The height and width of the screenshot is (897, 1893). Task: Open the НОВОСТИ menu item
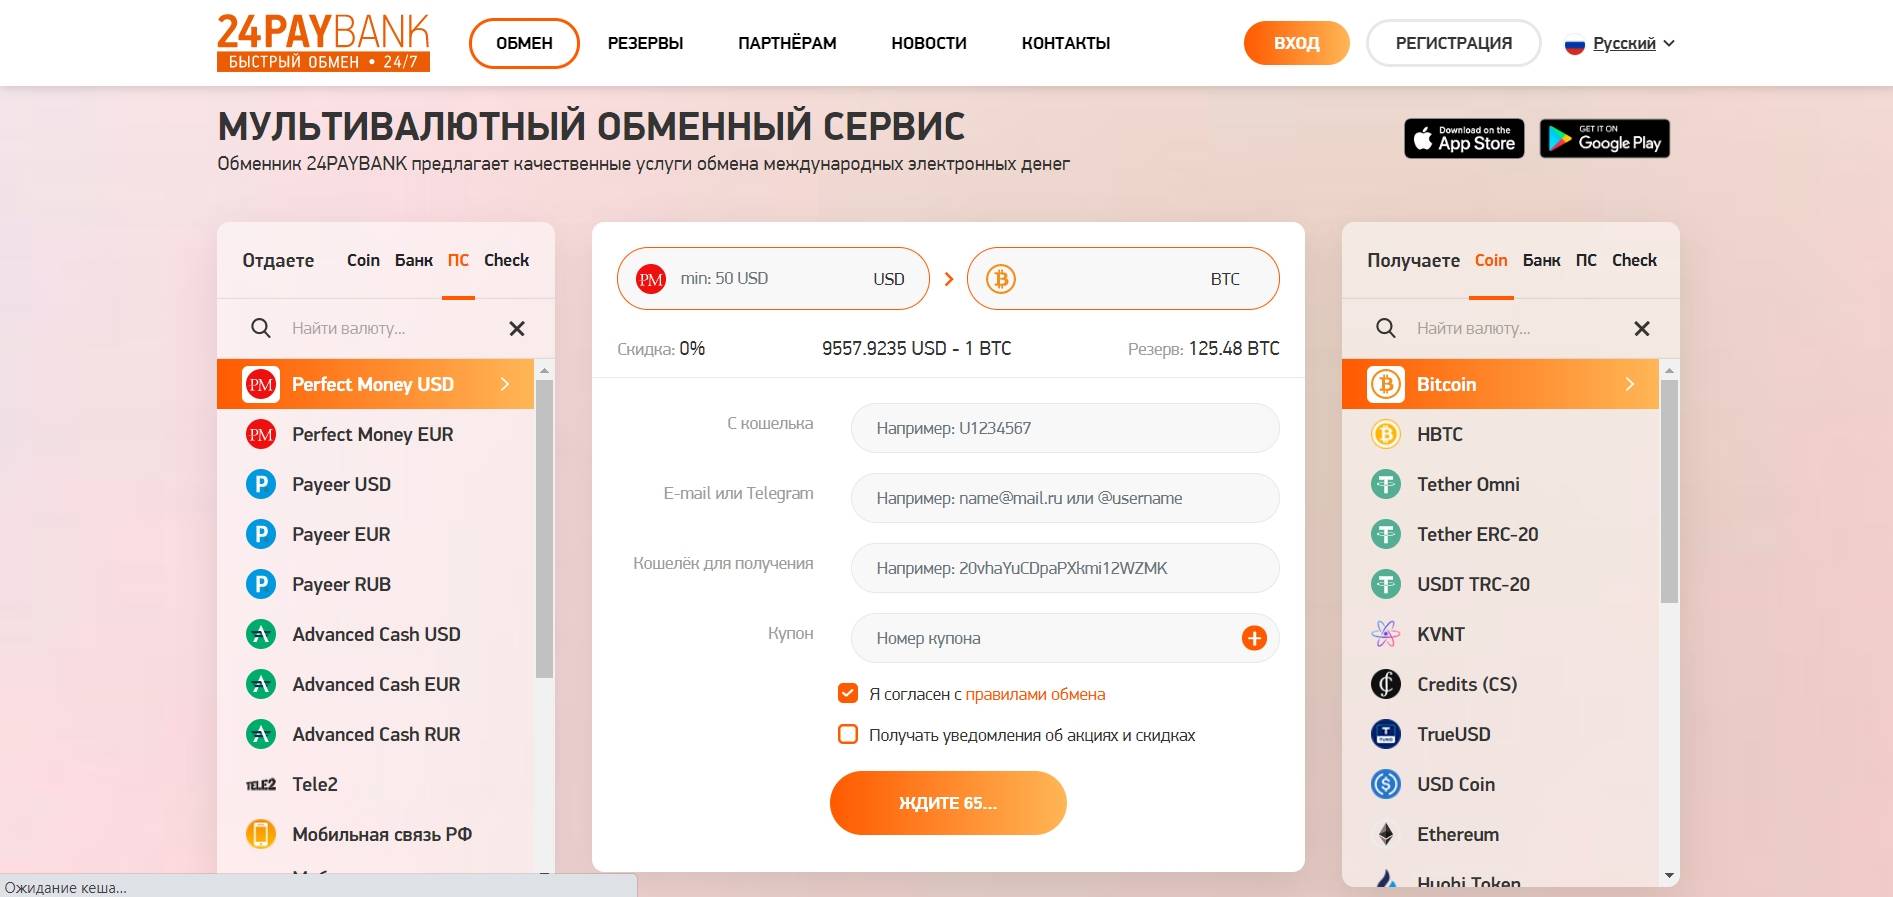(929, 43)
